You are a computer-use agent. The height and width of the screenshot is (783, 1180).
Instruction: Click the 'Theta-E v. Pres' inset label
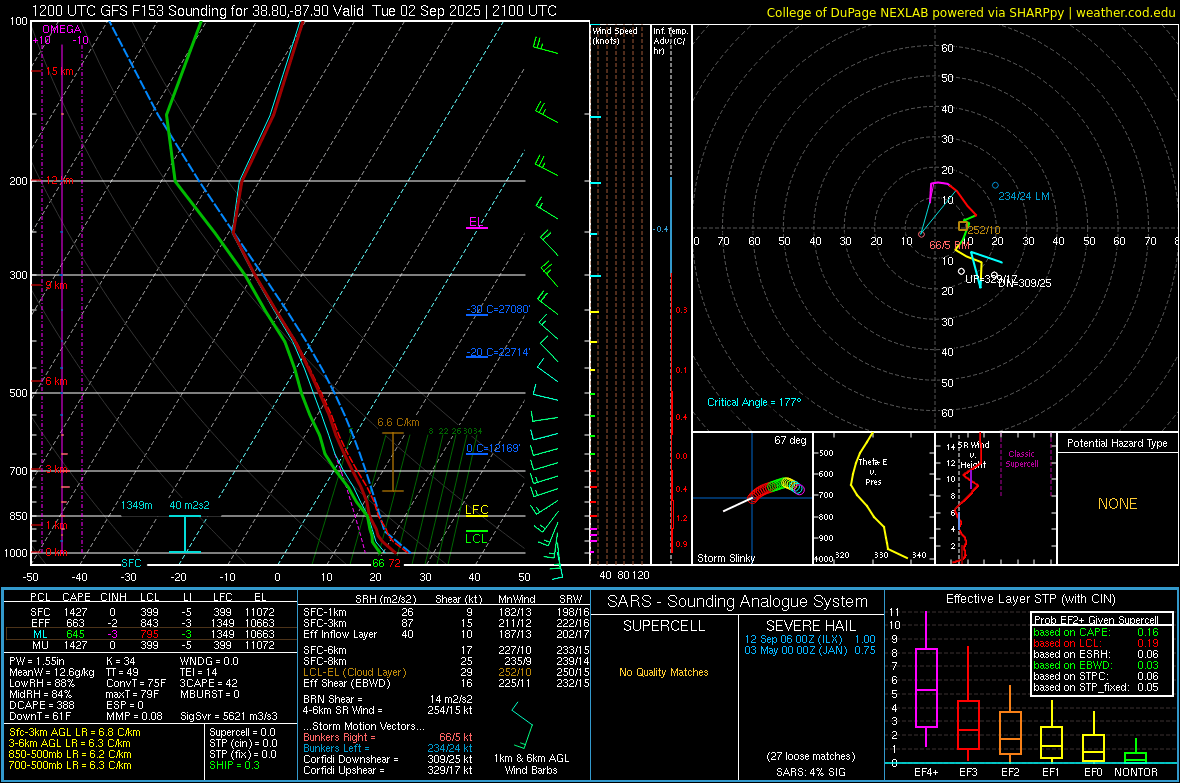(x=873, y=471)
